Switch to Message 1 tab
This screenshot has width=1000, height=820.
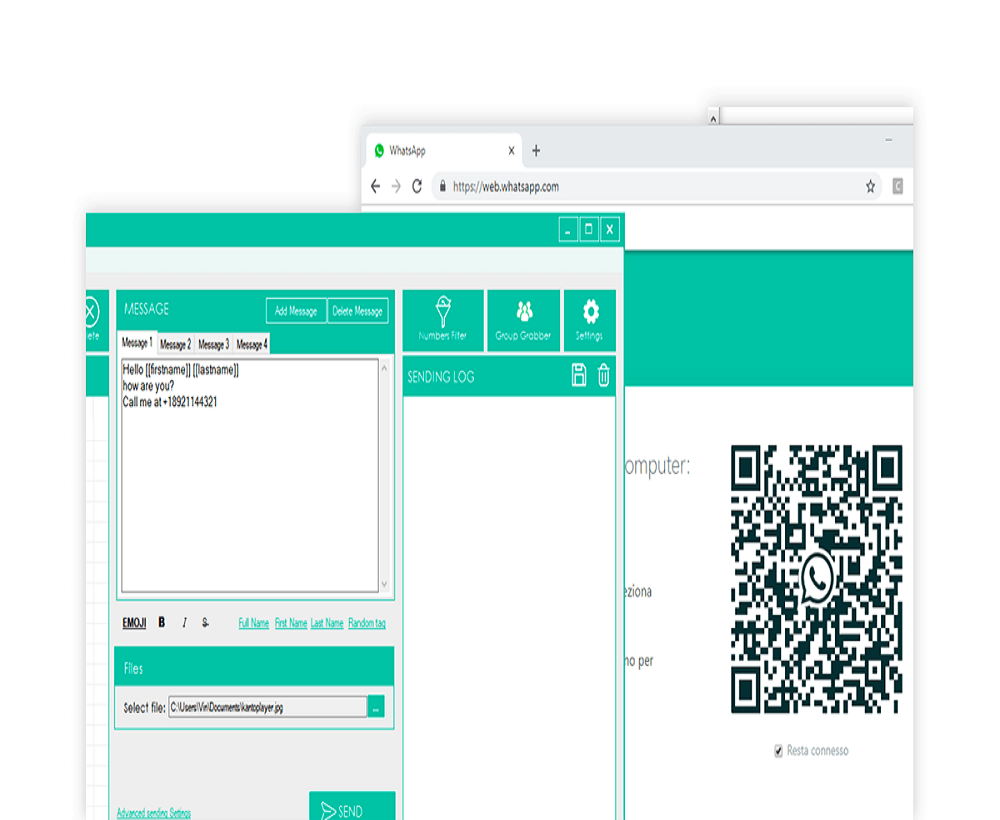[137, 343]
